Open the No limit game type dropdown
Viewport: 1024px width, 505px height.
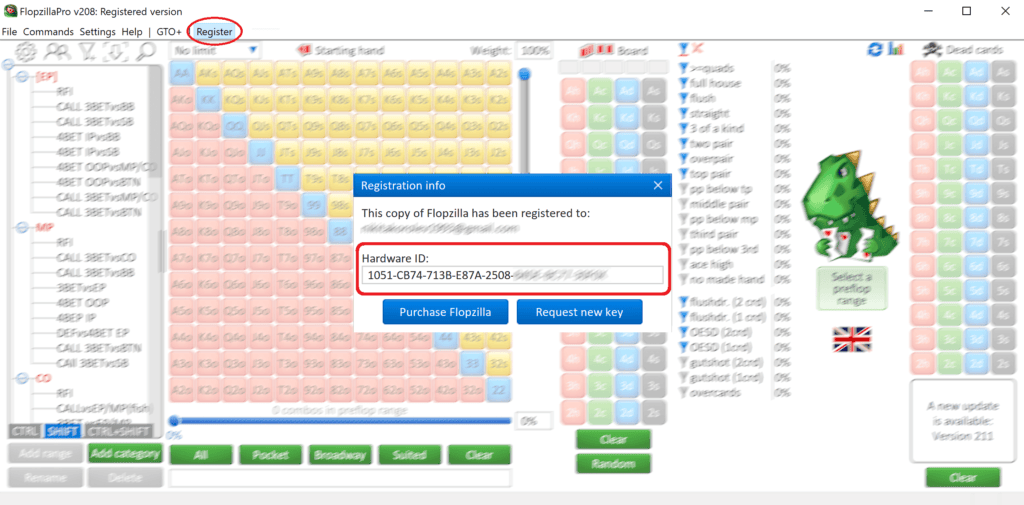point(216,50)
